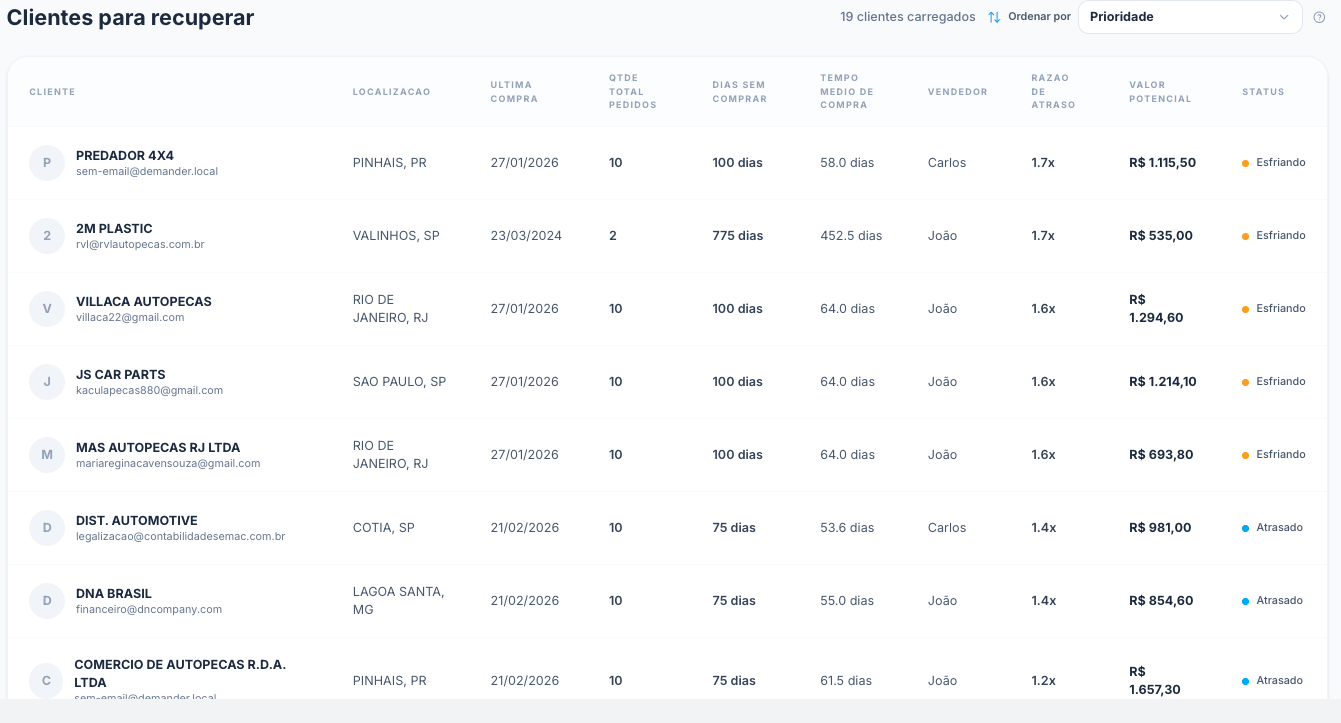Click the email mariareginacavensouza@gmail.com

click(168, 463)
